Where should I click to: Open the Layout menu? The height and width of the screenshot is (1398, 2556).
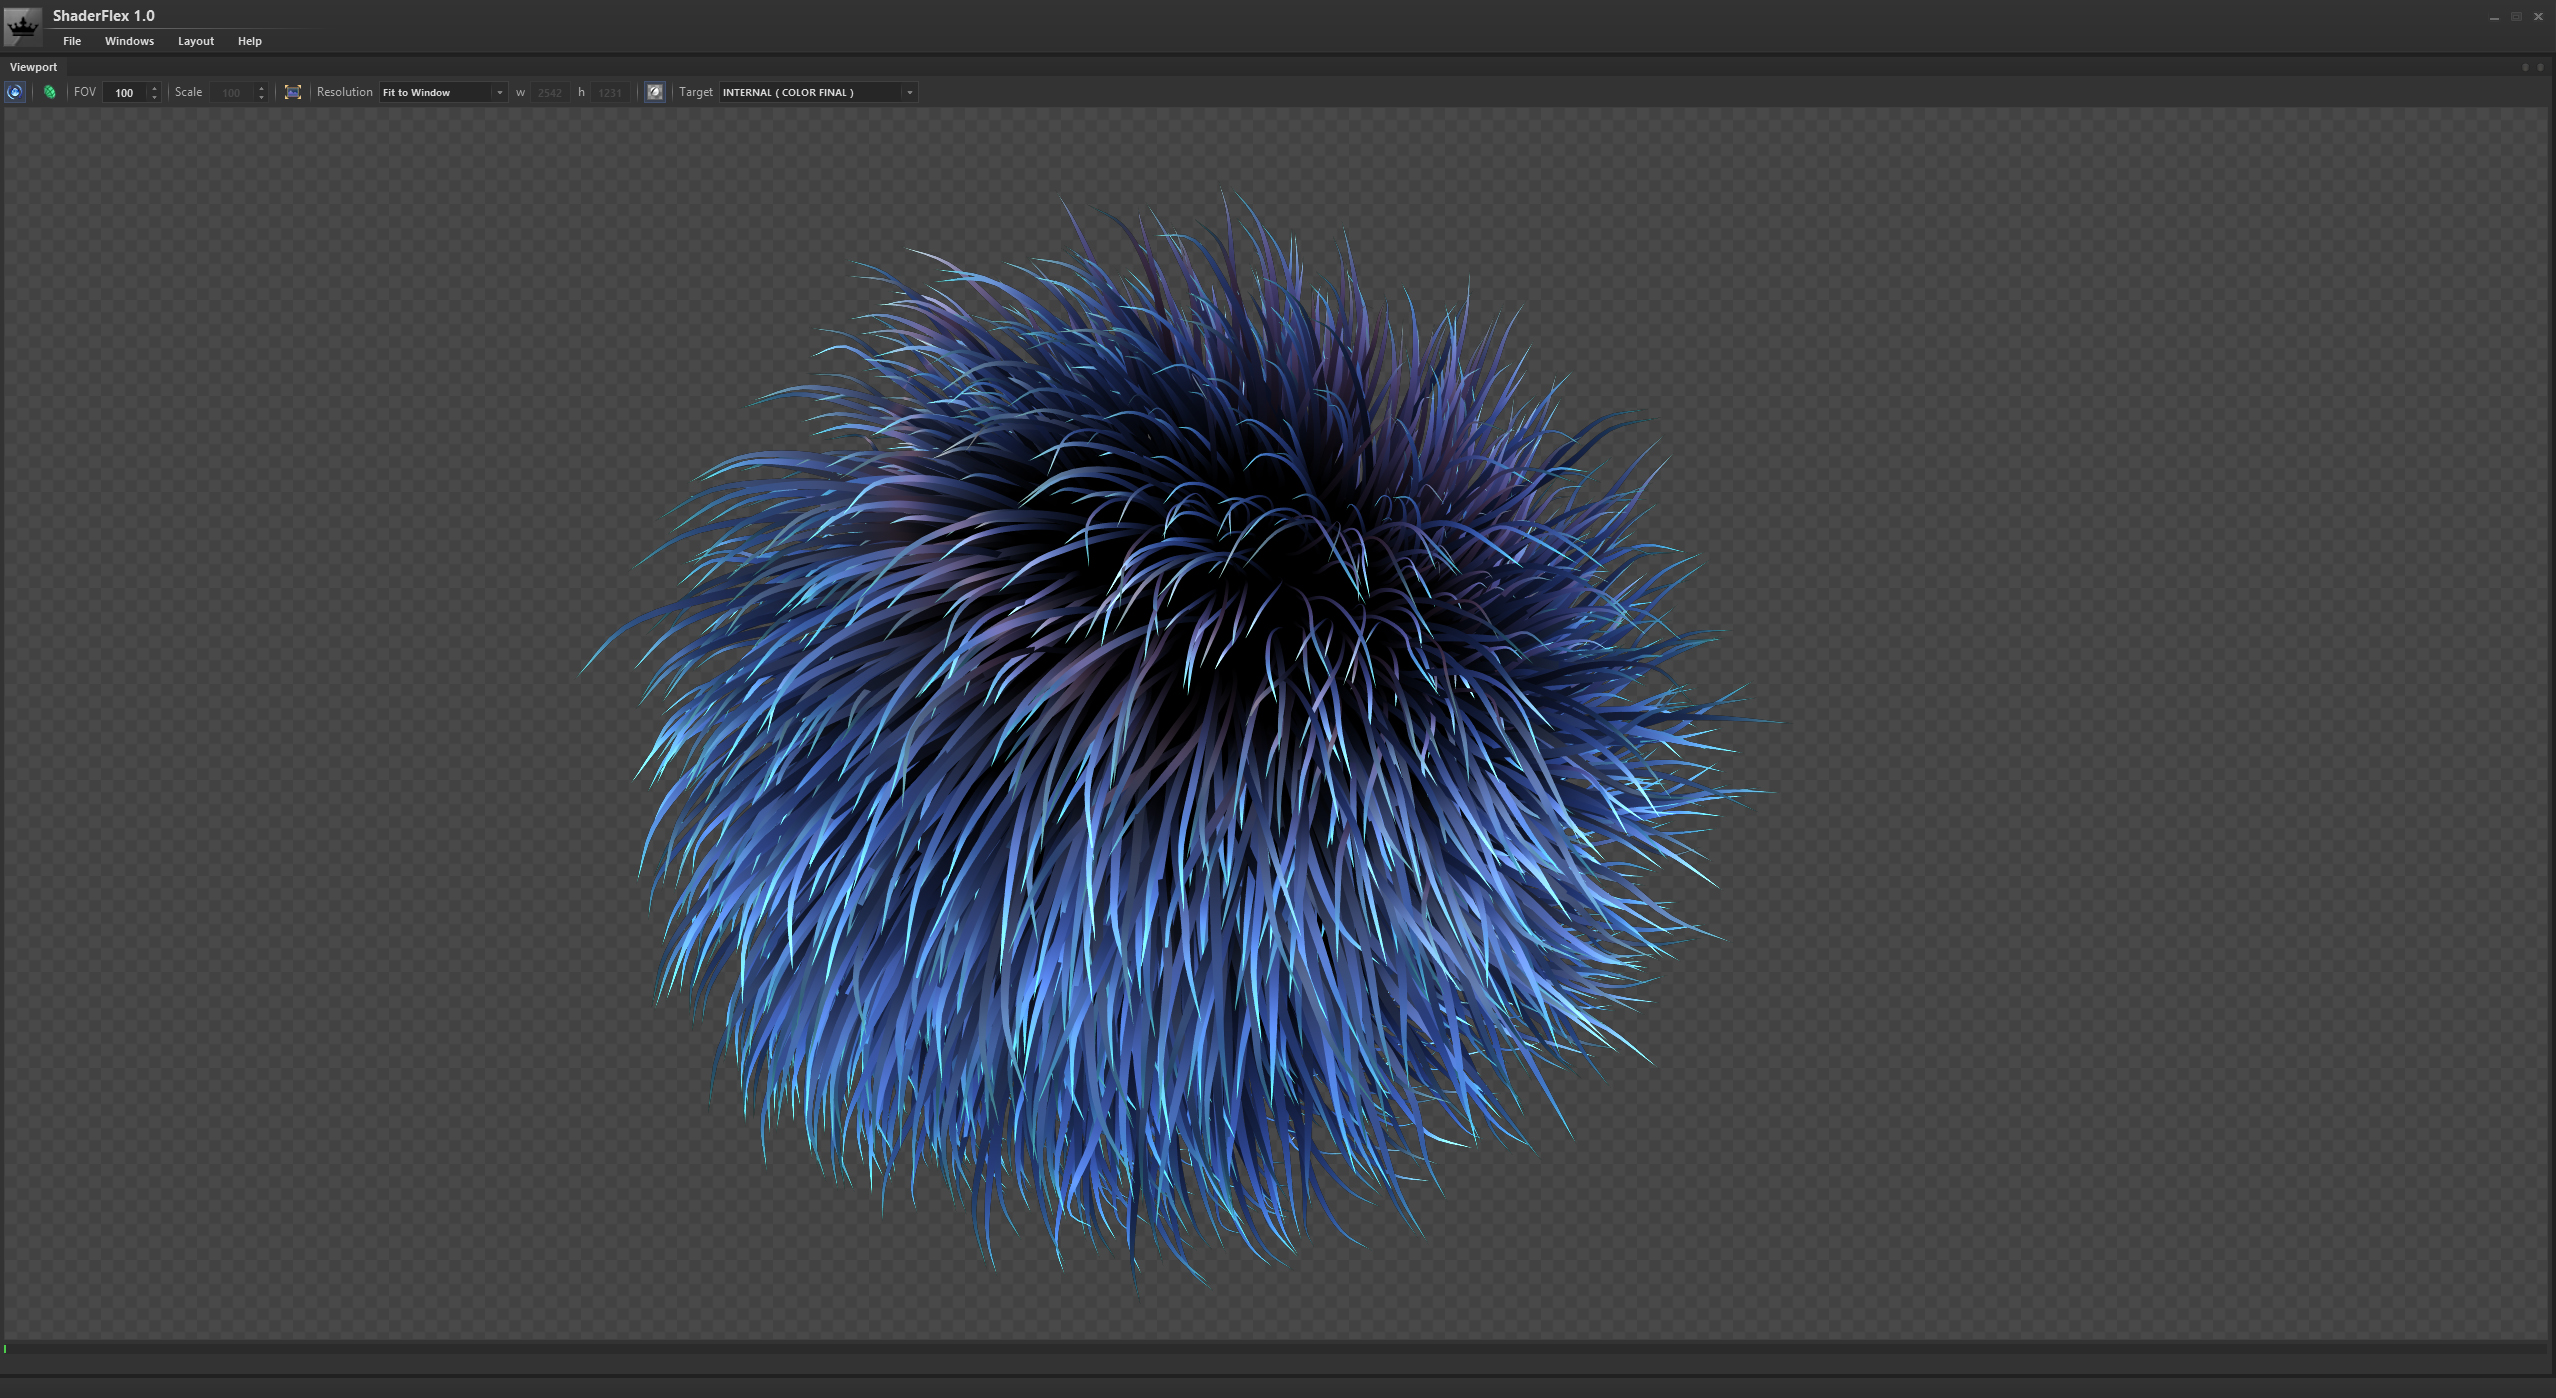(196, 41)
